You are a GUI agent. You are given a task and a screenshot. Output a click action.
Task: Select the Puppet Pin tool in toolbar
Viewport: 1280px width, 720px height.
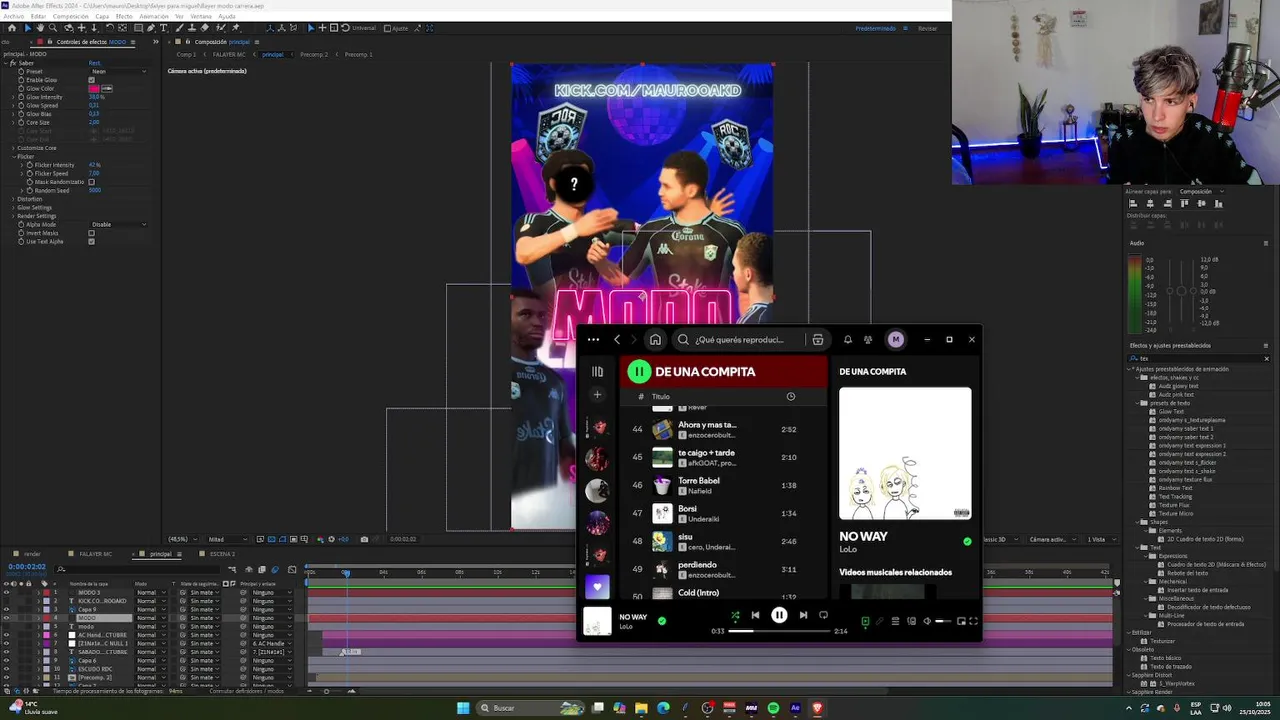pyautogui.click(x=235, y=28)
